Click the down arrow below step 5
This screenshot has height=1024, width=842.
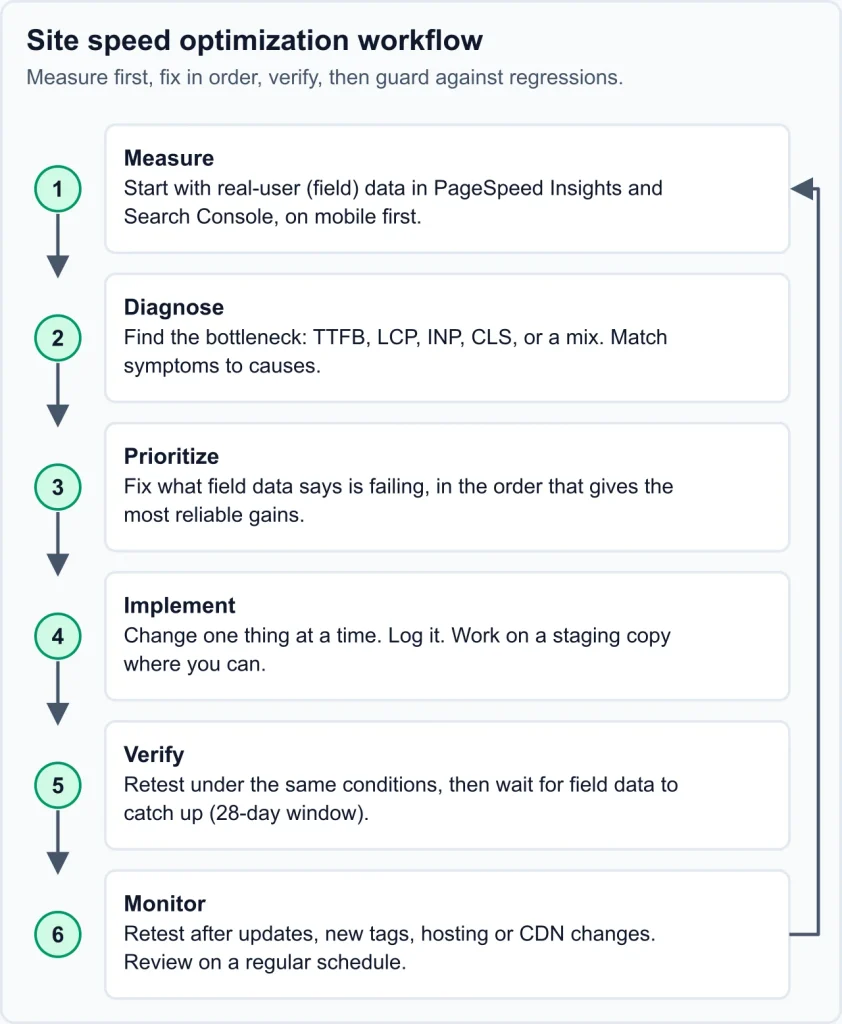pyautogui.click(x=57, y=842)
